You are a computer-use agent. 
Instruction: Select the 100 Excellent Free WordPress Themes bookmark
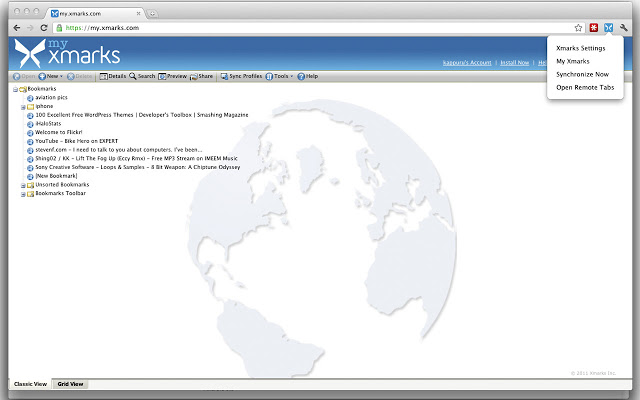tap(142, 115)
